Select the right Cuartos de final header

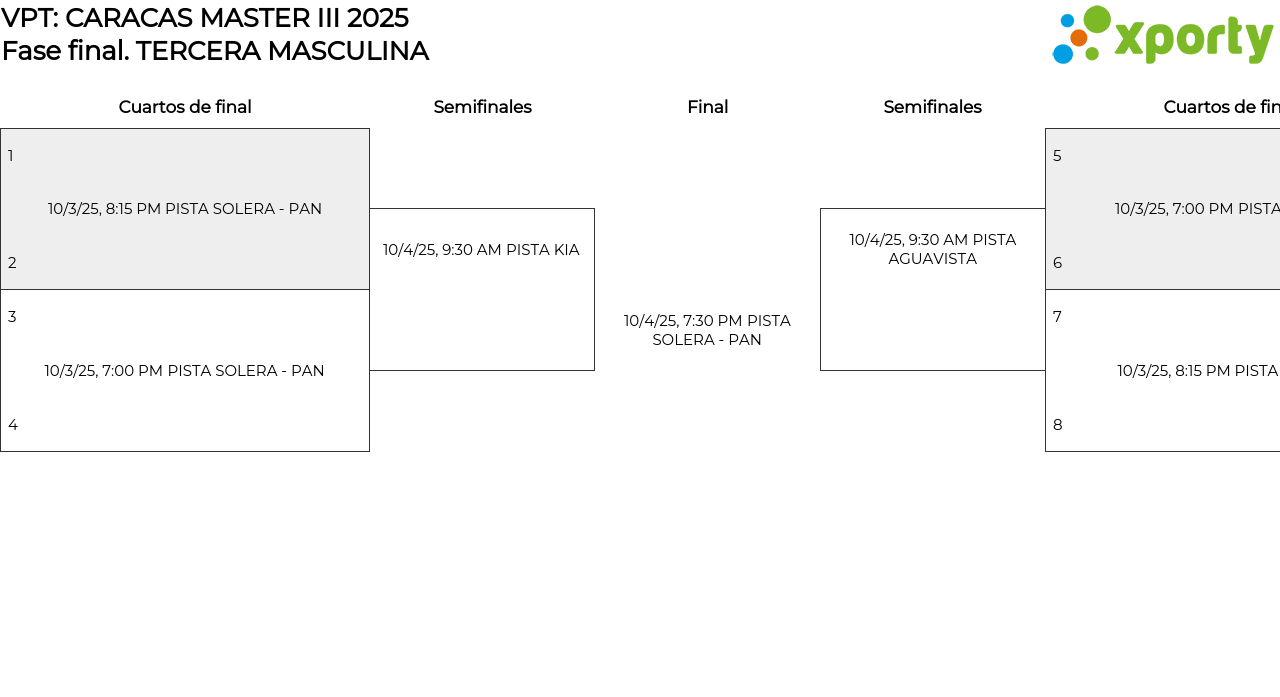pyautogui.click(x=1220, y=107)
